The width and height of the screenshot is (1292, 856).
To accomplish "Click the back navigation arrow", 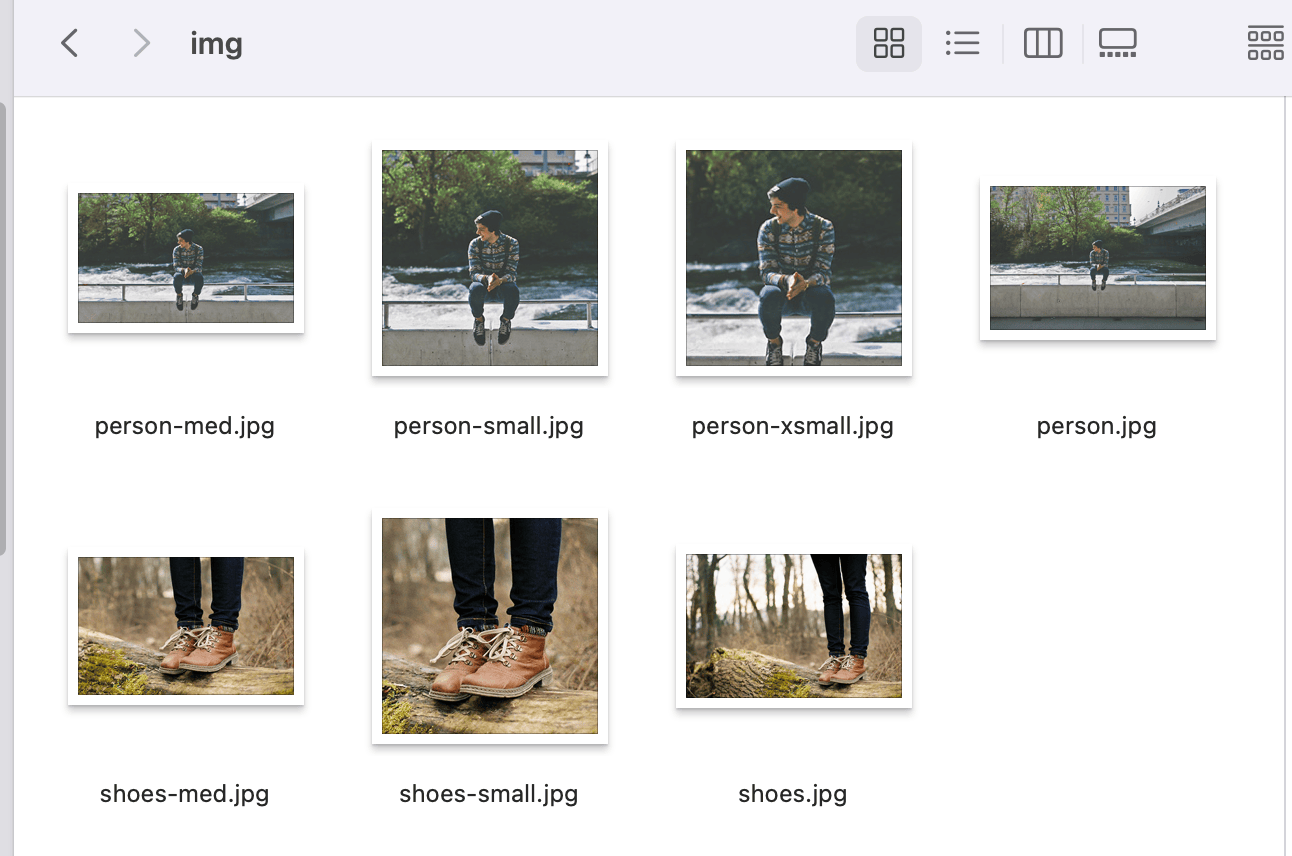I will coord(69,43).
